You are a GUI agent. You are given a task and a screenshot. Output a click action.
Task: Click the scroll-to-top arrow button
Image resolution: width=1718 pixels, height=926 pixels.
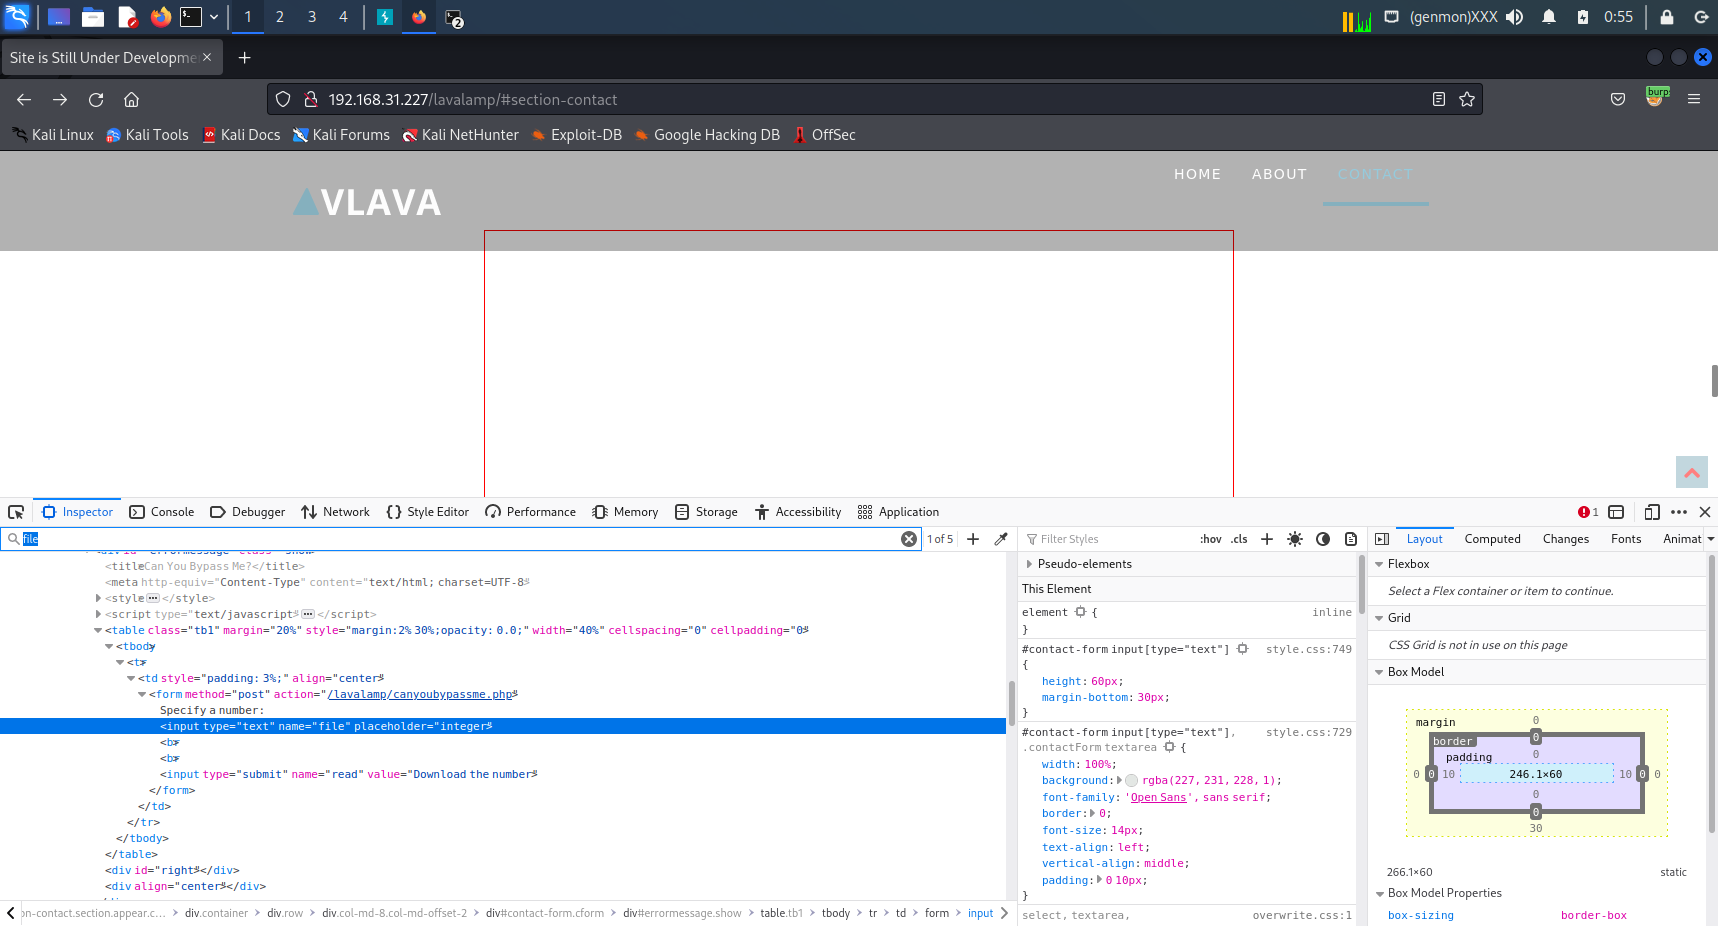(1692, 472)
